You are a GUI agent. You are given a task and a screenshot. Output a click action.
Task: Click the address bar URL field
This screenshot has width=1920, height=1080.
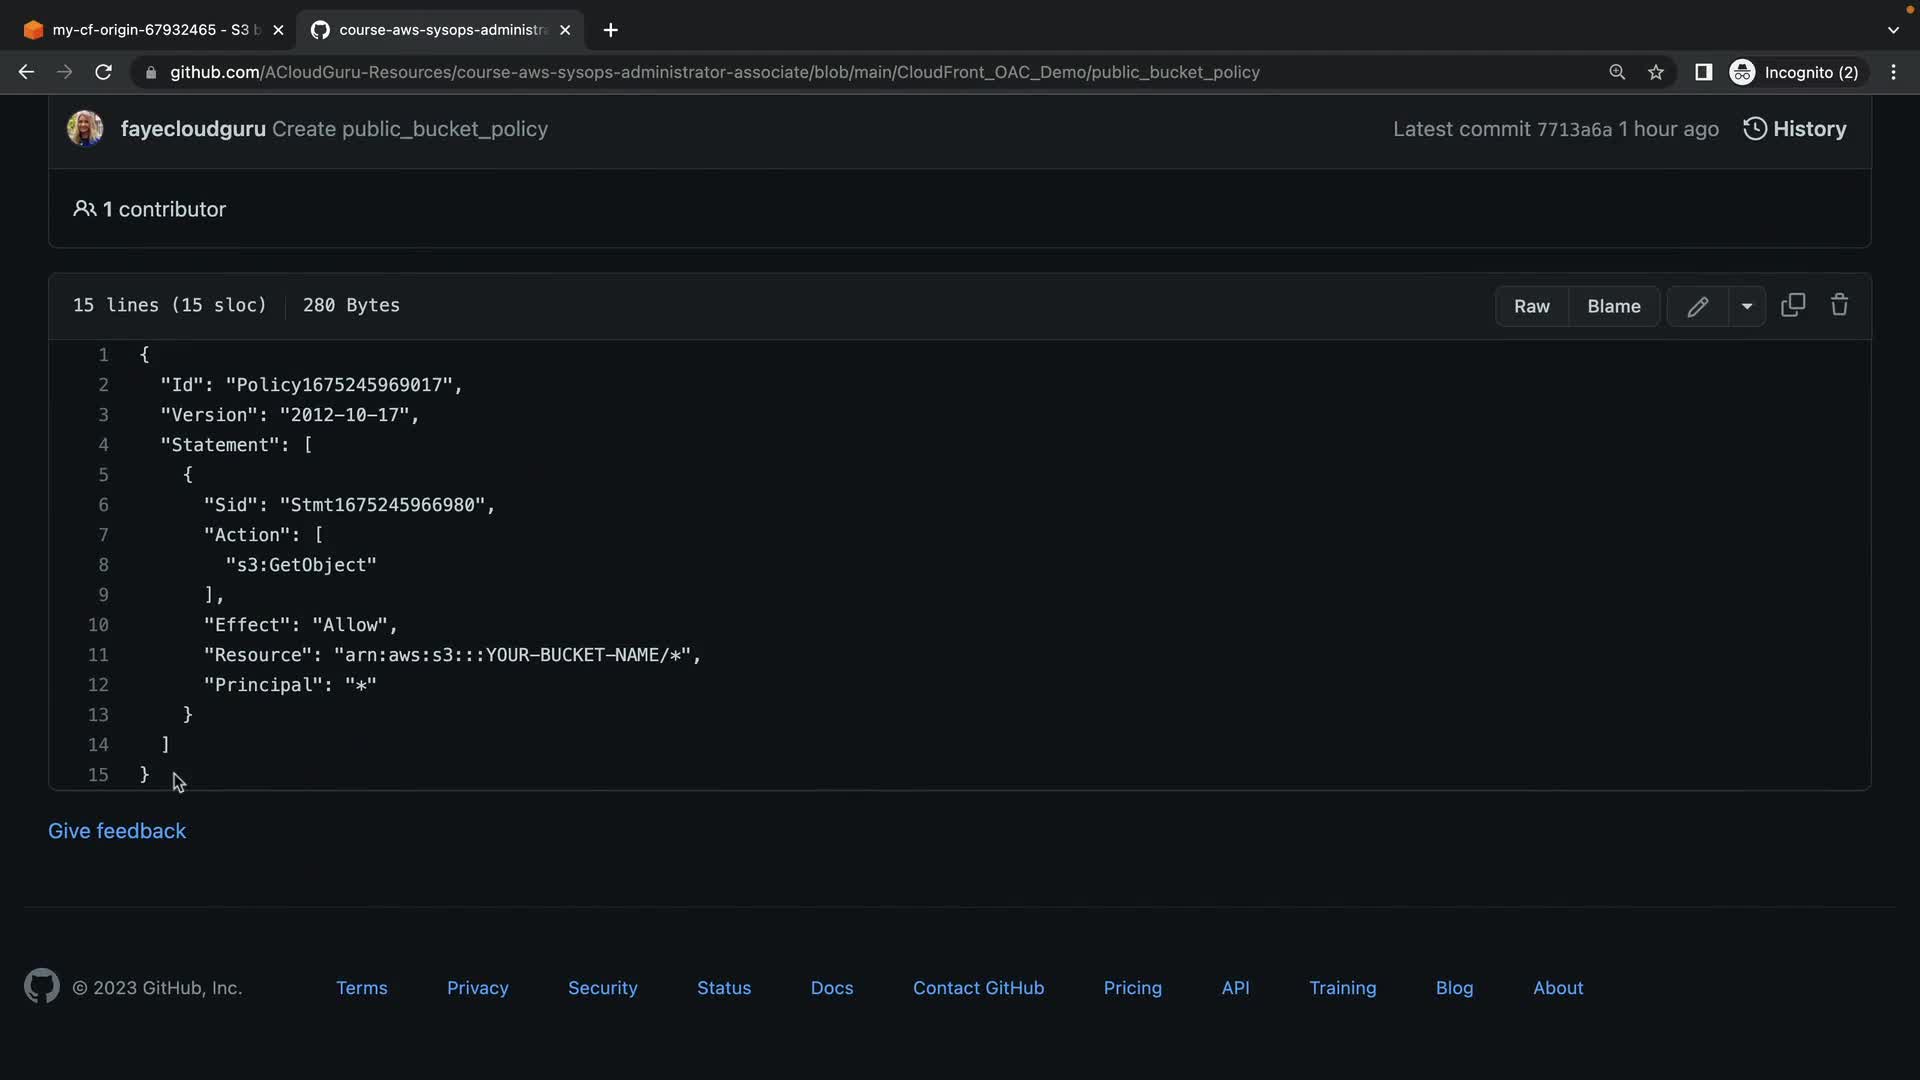[714, 72]
